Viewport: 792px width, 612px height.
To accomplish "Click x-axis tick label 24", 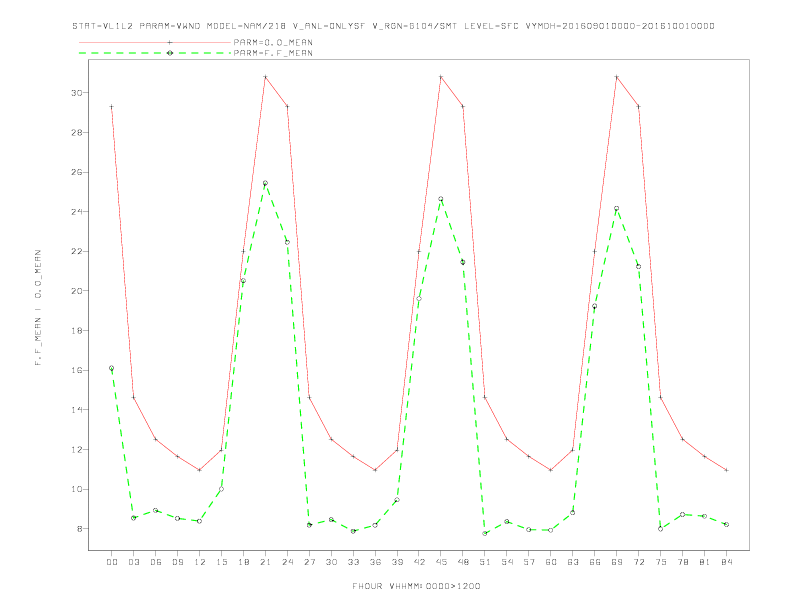I will coord(287,562).
